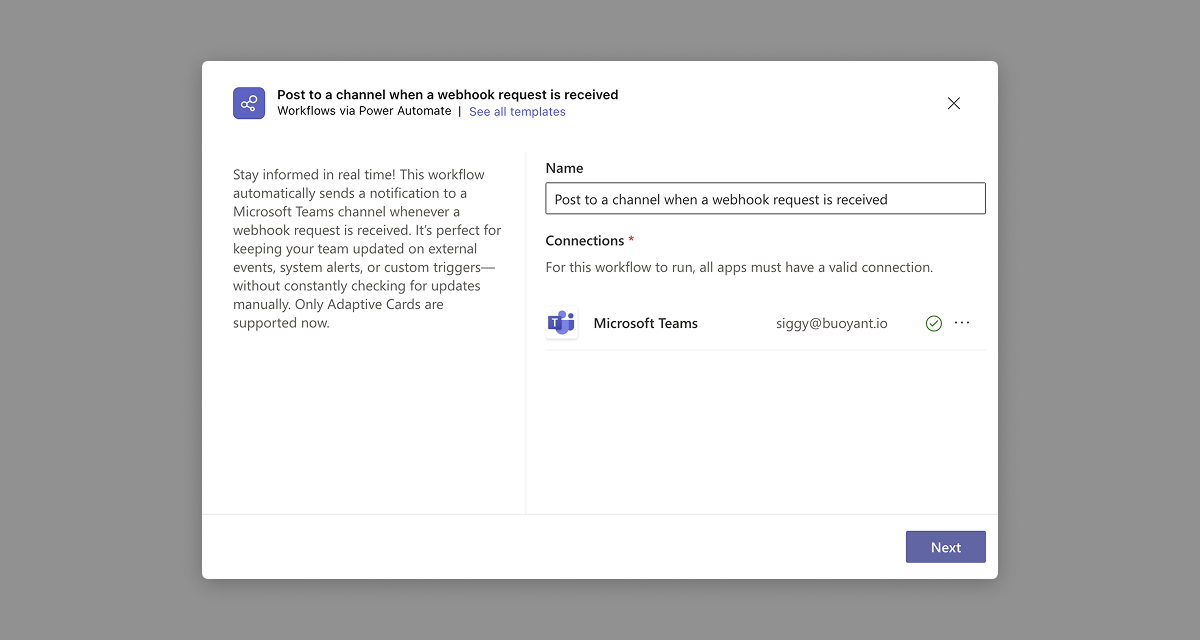Click the purple workflow webhook icon
1200x640 pixels.
click(249, 103)
